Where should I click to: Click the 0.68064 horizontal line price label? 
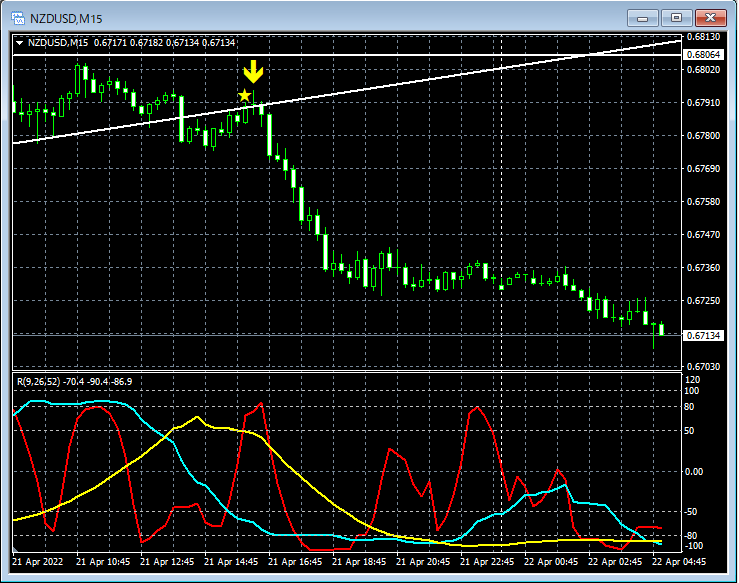(703, 55)
